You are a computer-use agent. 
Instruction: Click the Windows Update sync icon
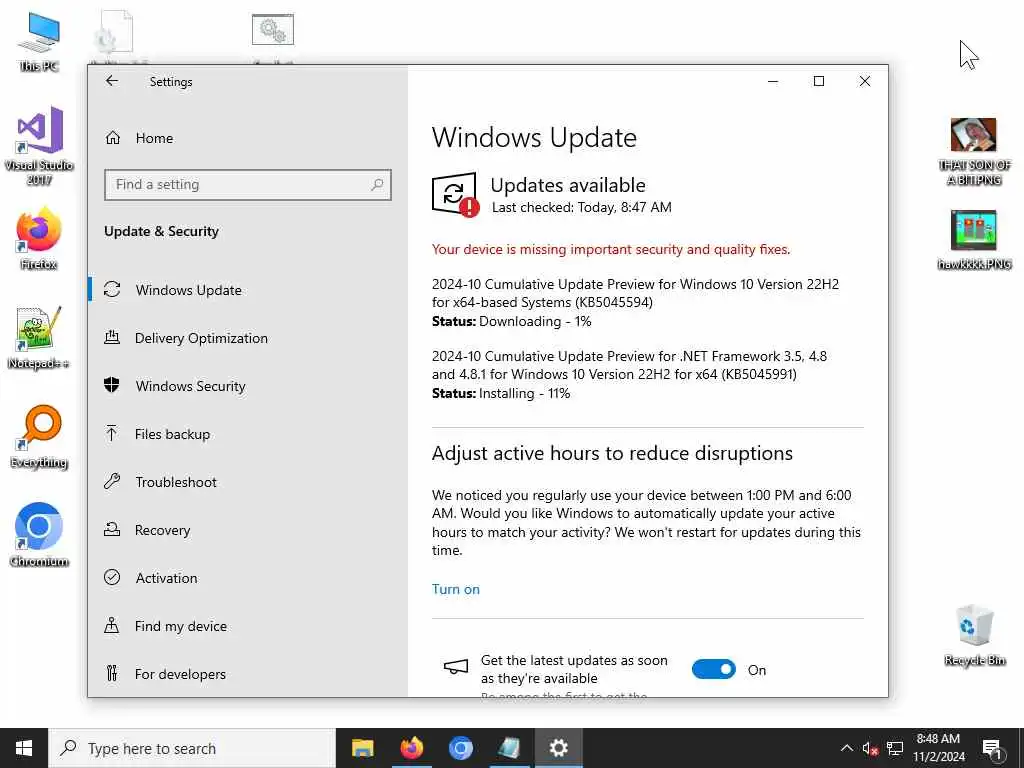click(x=112, y=289)
